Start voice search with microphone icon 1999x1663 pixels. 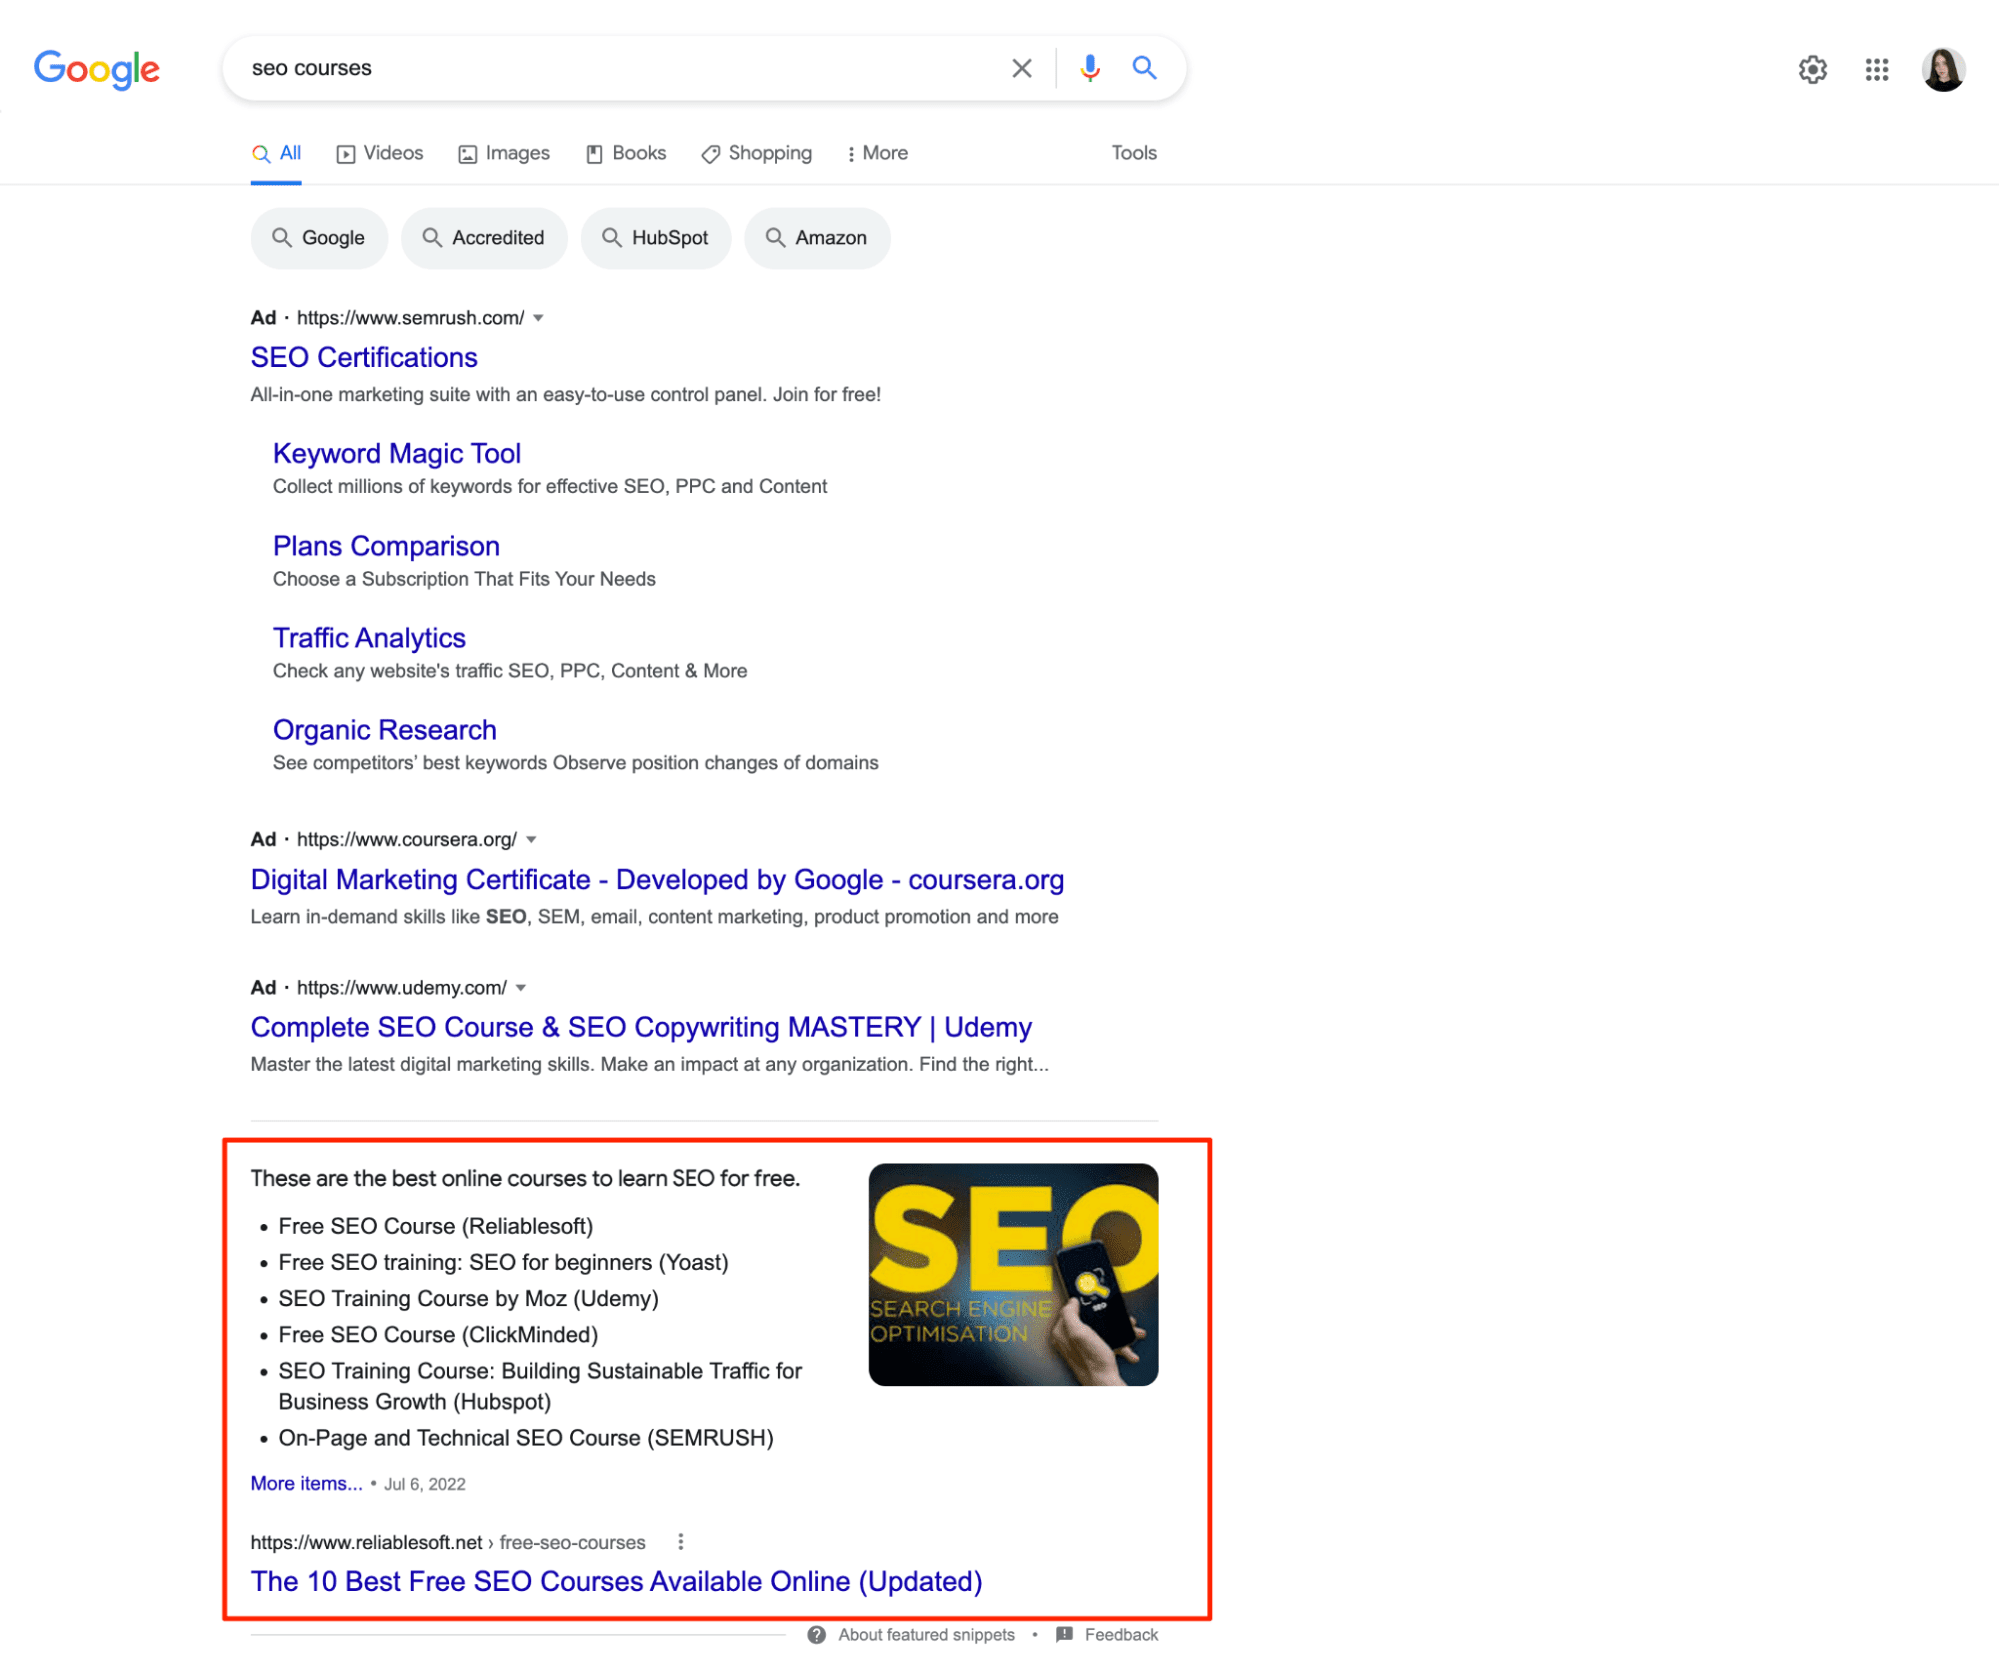[x=1090, y=68]
